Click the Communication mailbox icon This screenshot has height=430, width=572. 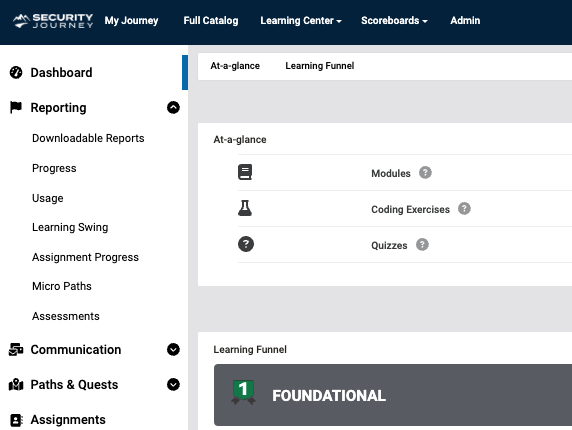16,349
